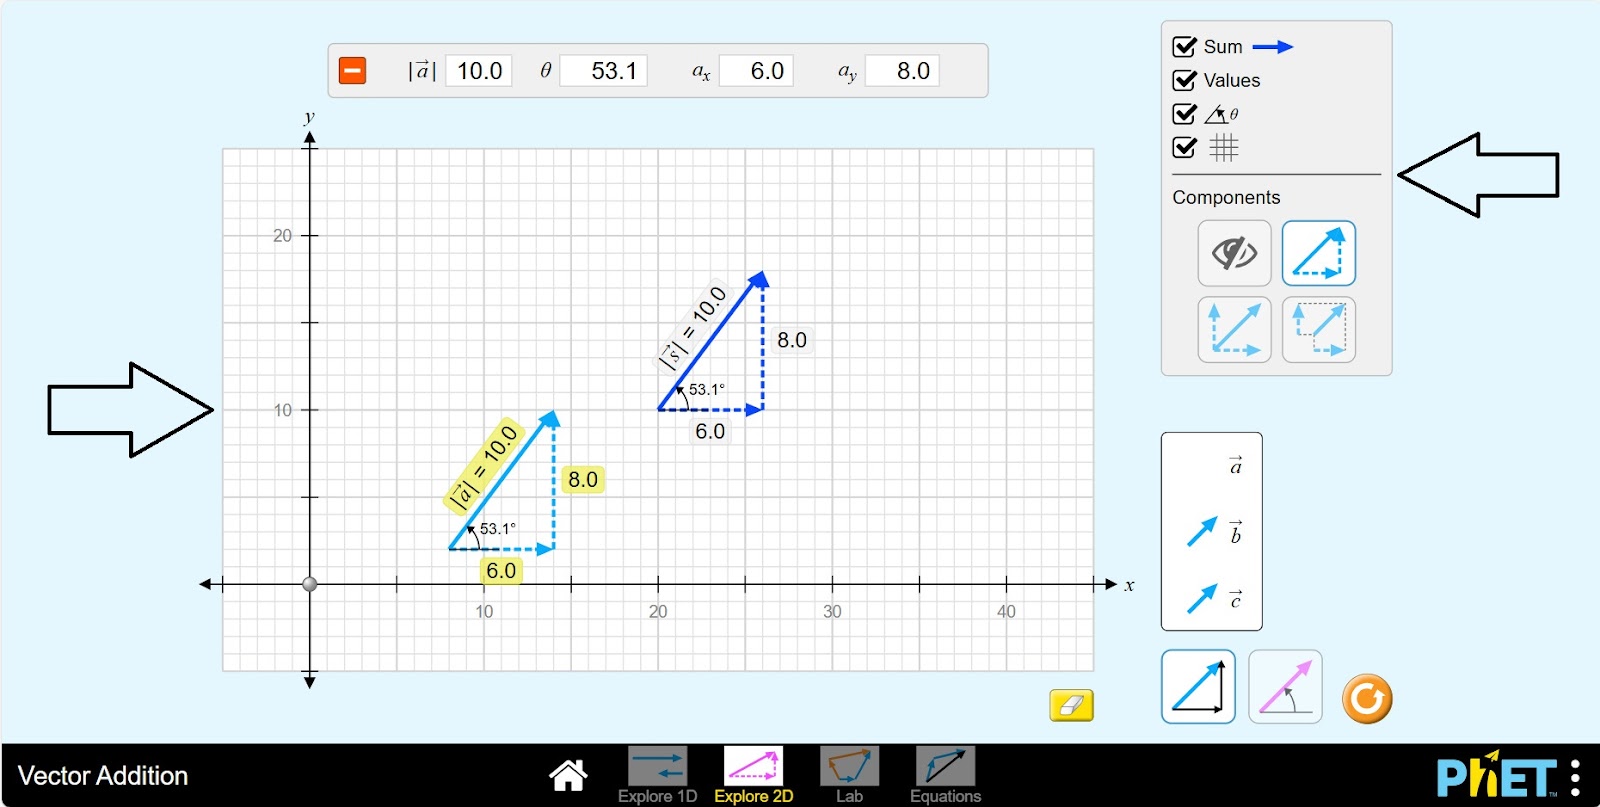This screenshot has width=1600, height=807.
Task: Open the PhET options menu dots
Action: (x=1575, y=777)
